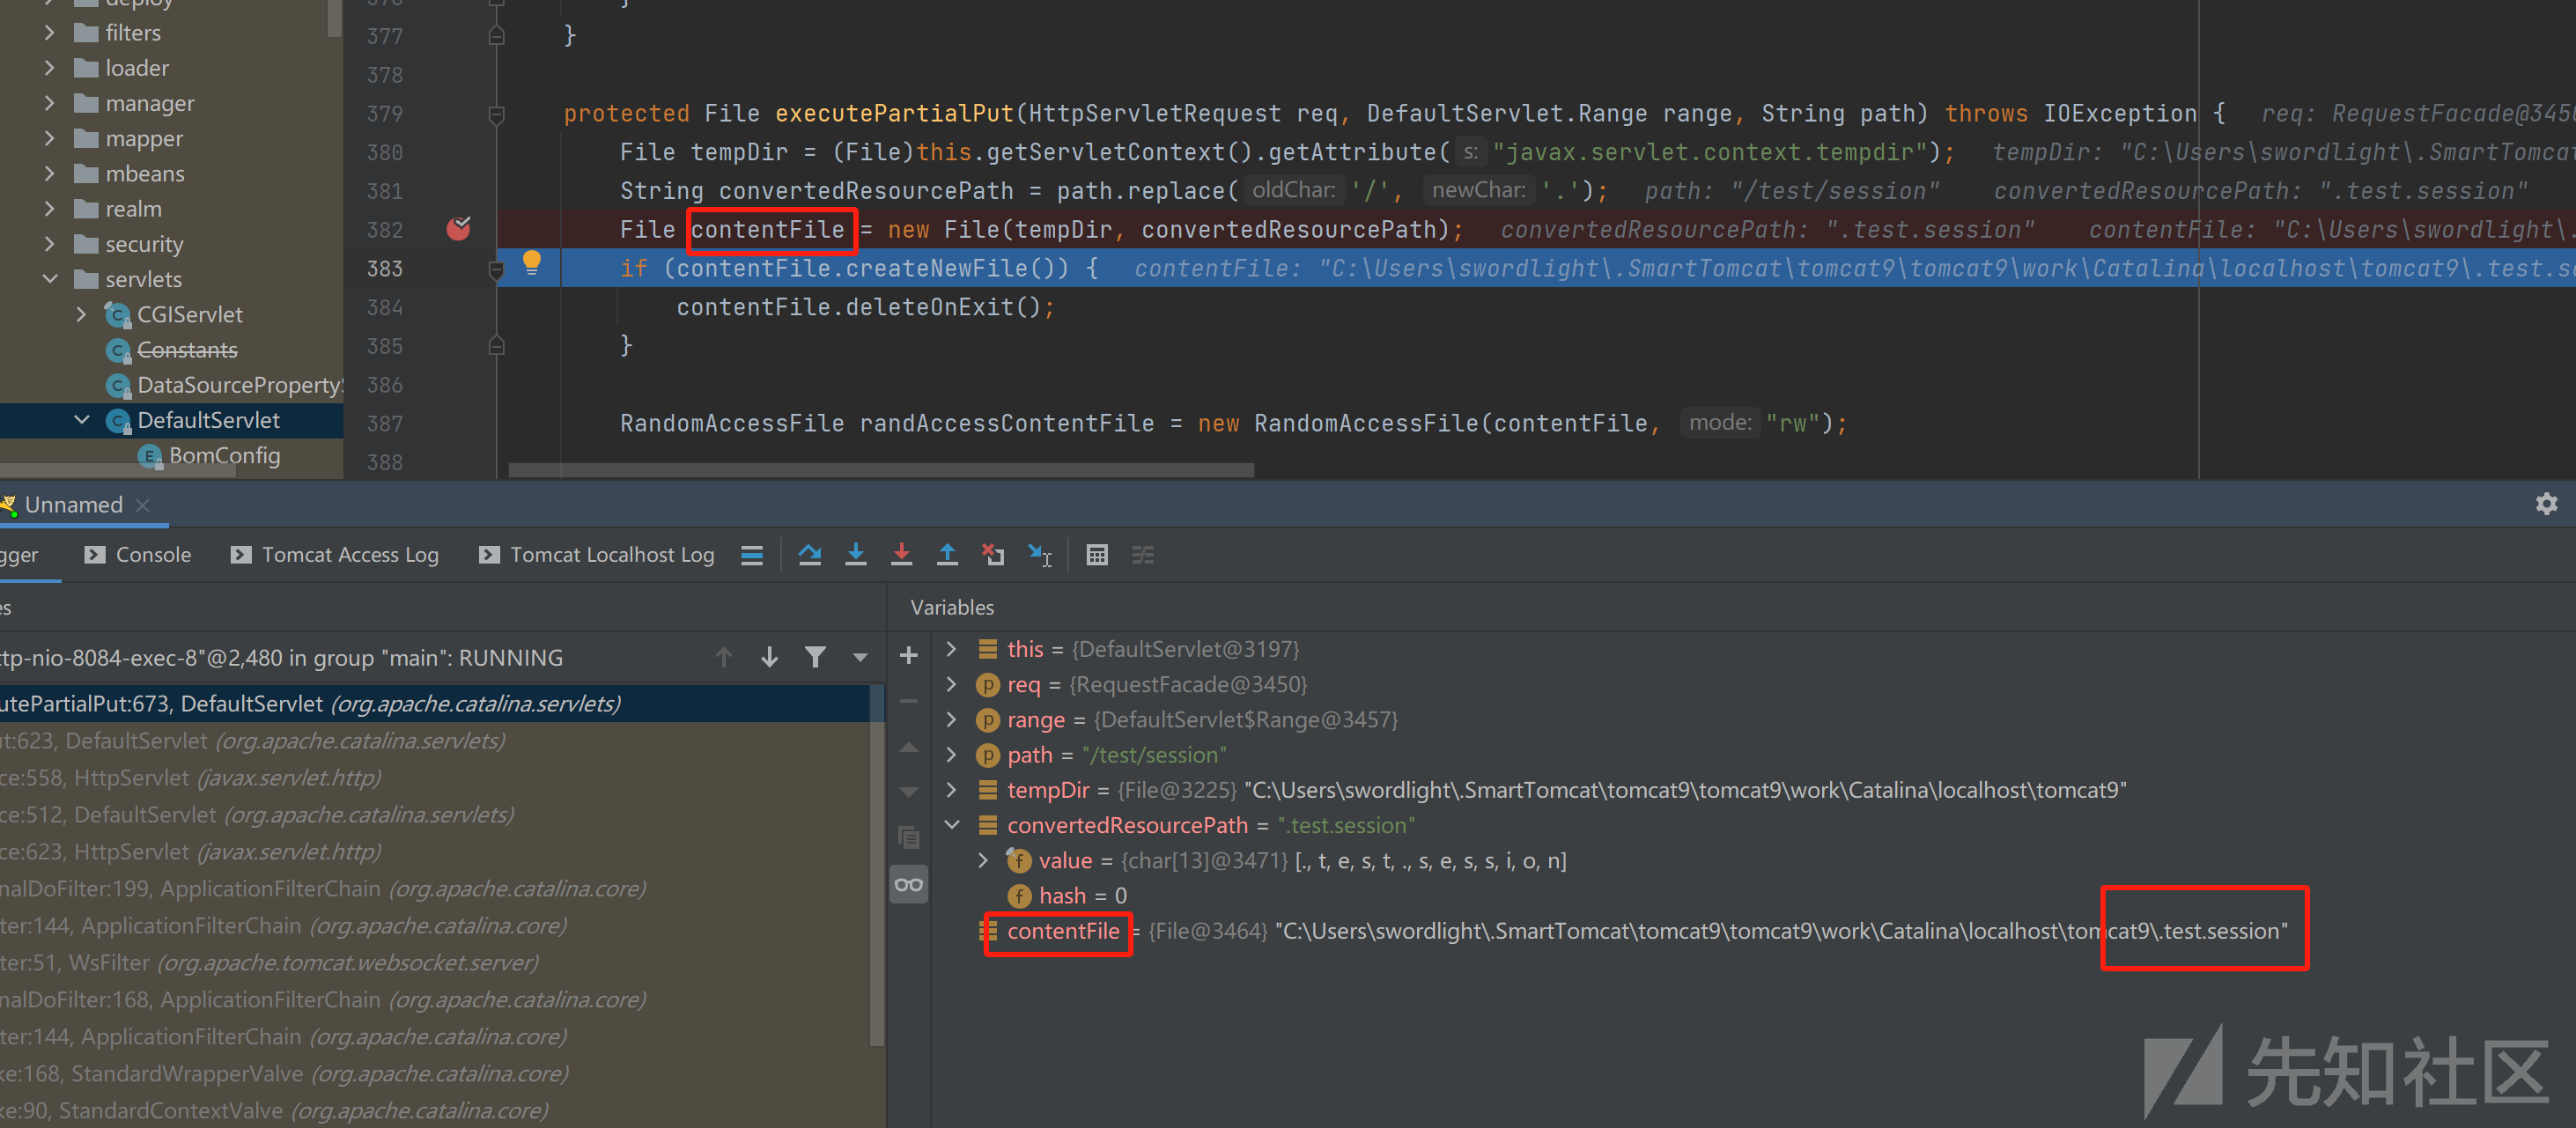Image resolution: width=2576 pixels, height=1128 pixels.
Task: Open debug panel settings gear
Action: pos(2546,504)
